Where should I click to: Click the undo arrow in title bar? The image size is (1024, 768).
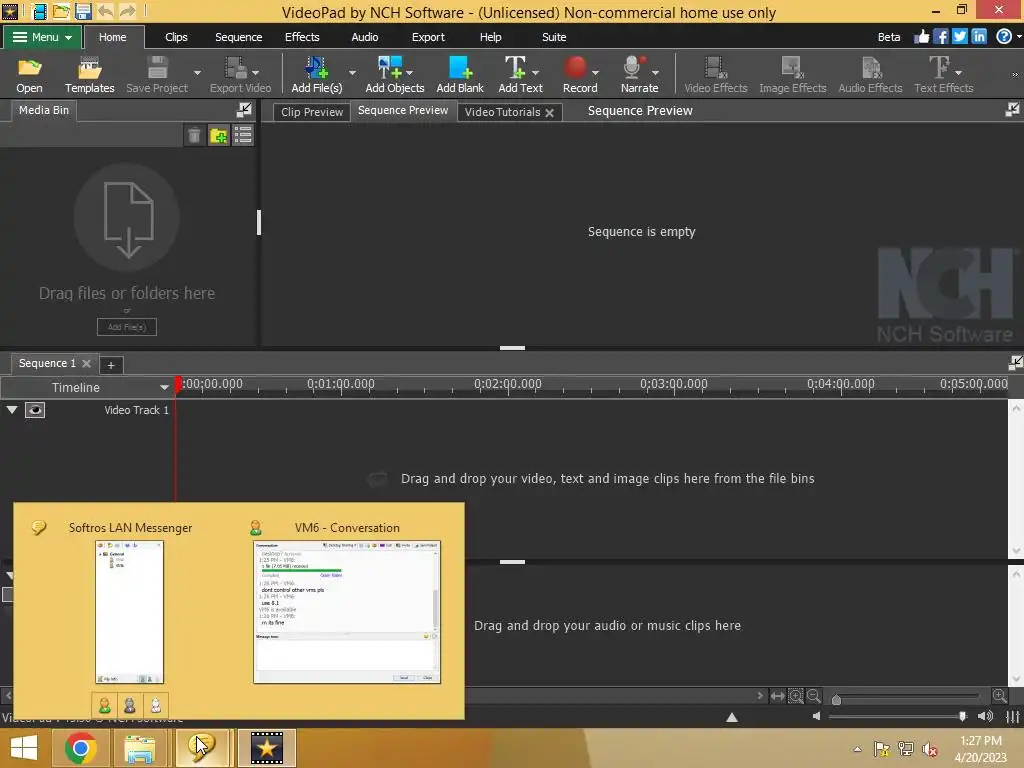105,11
